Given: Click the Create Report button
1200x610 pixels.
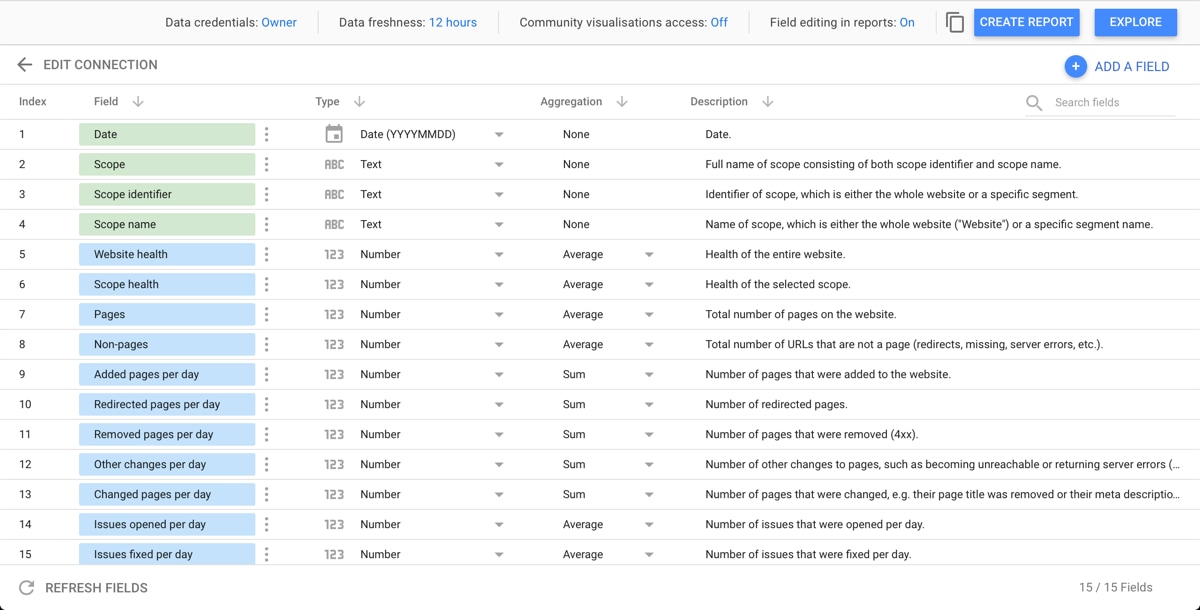Looking at the screenshot, I should pos(1026,22).
